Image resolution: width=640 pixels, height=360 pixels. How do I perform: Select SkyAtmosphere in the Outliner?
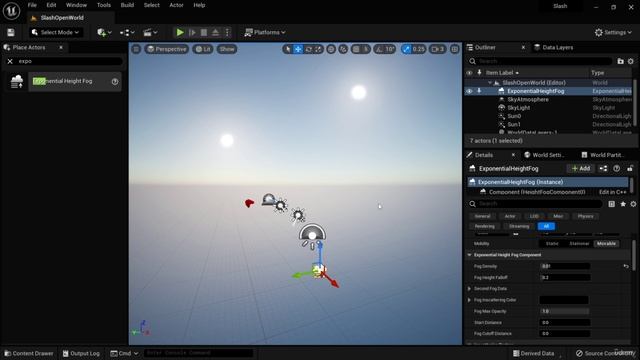[x=528, y=100]
